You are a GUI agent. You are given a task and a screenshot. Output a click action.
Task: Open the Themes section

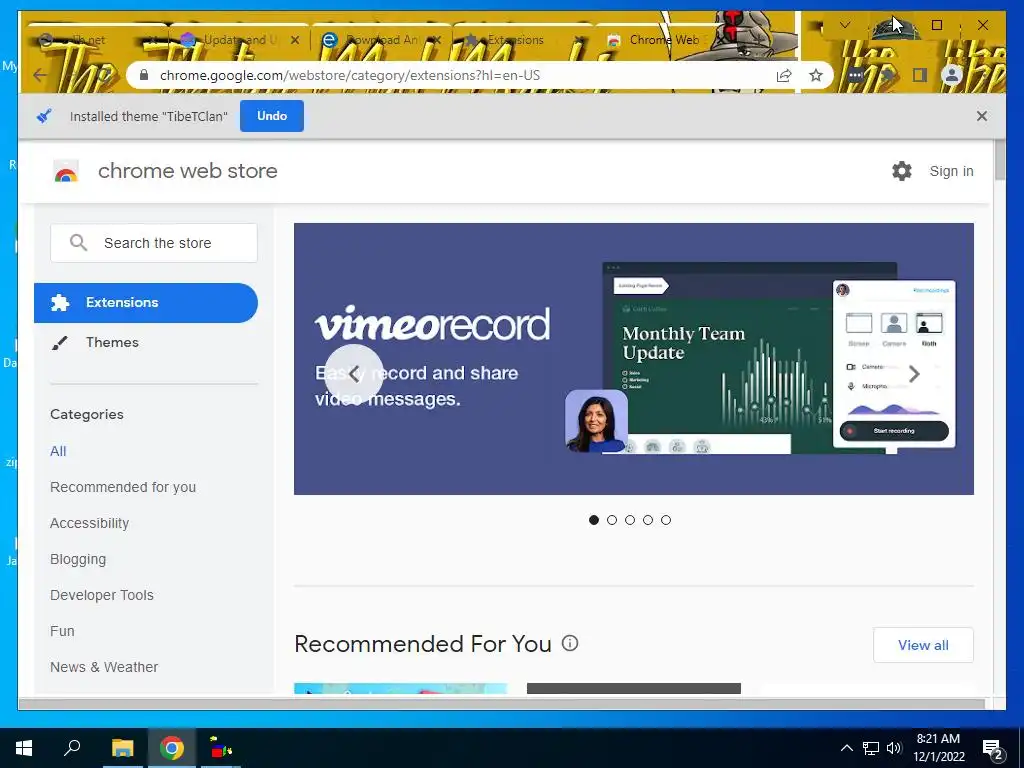[x=112, y=342]
